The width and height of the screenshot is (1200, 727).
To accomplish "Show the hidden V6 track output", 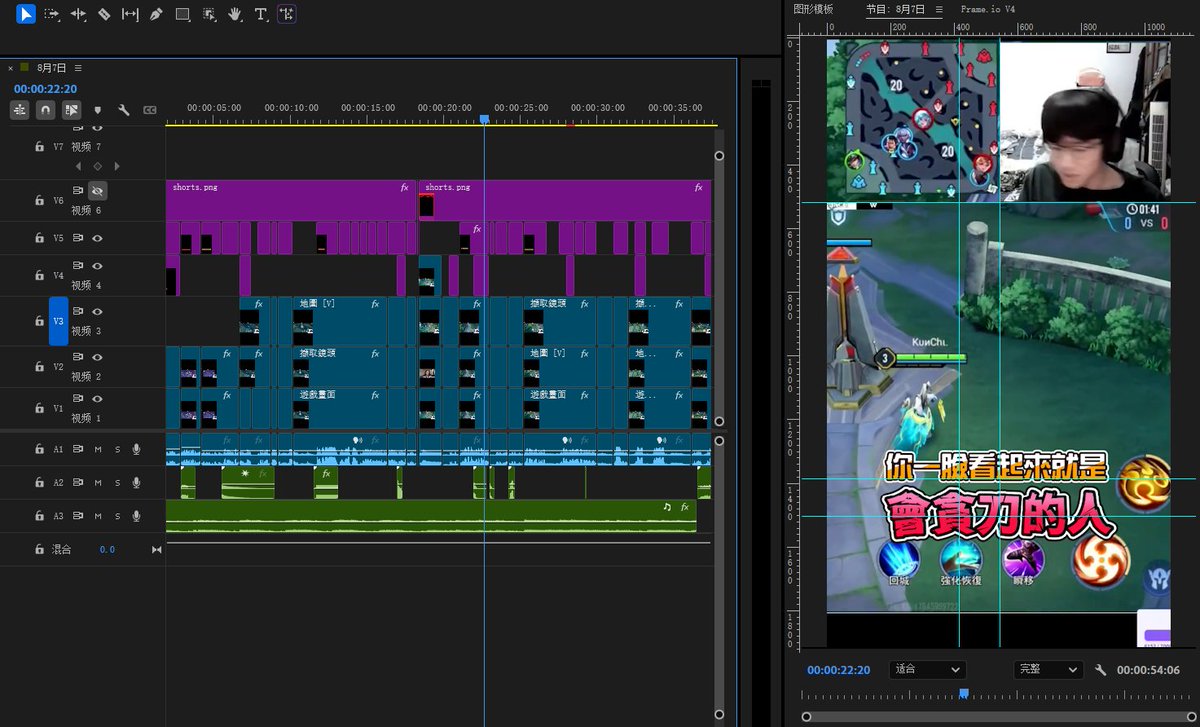I will click(98, 190).
